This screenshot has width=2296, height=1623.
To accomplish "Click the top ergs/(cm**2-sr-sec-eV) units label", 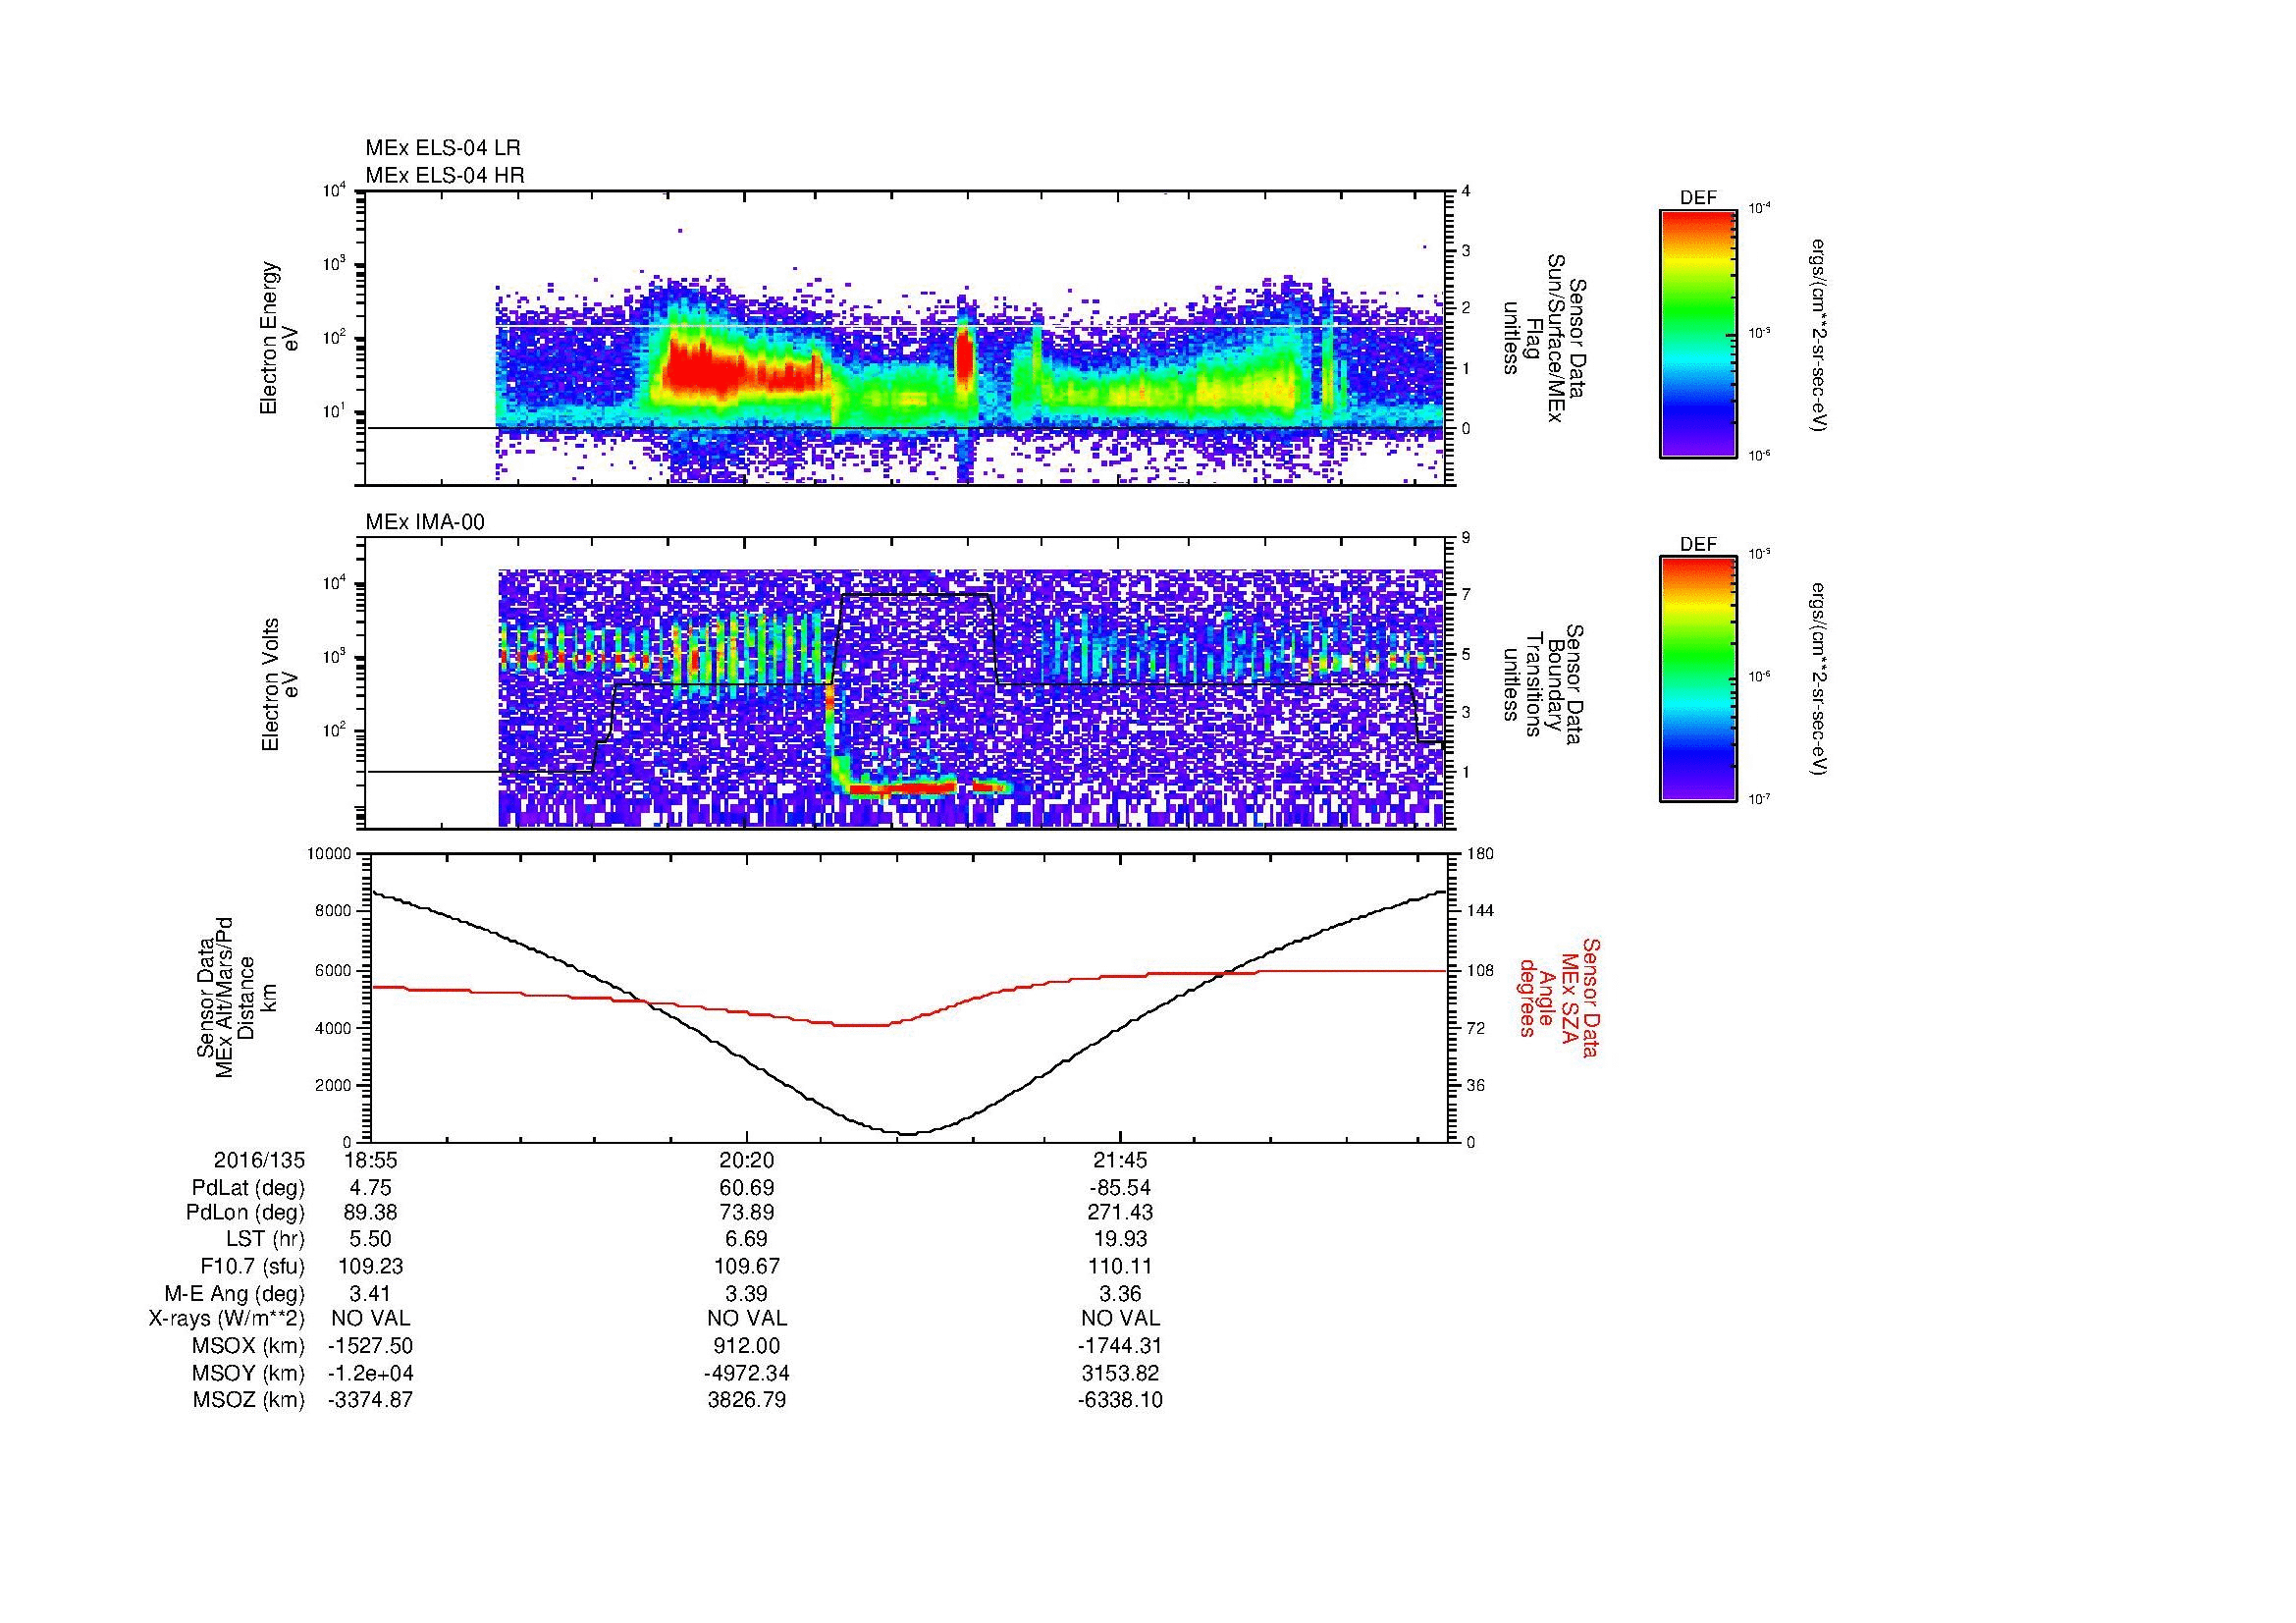I will [x=1817, y=334].
